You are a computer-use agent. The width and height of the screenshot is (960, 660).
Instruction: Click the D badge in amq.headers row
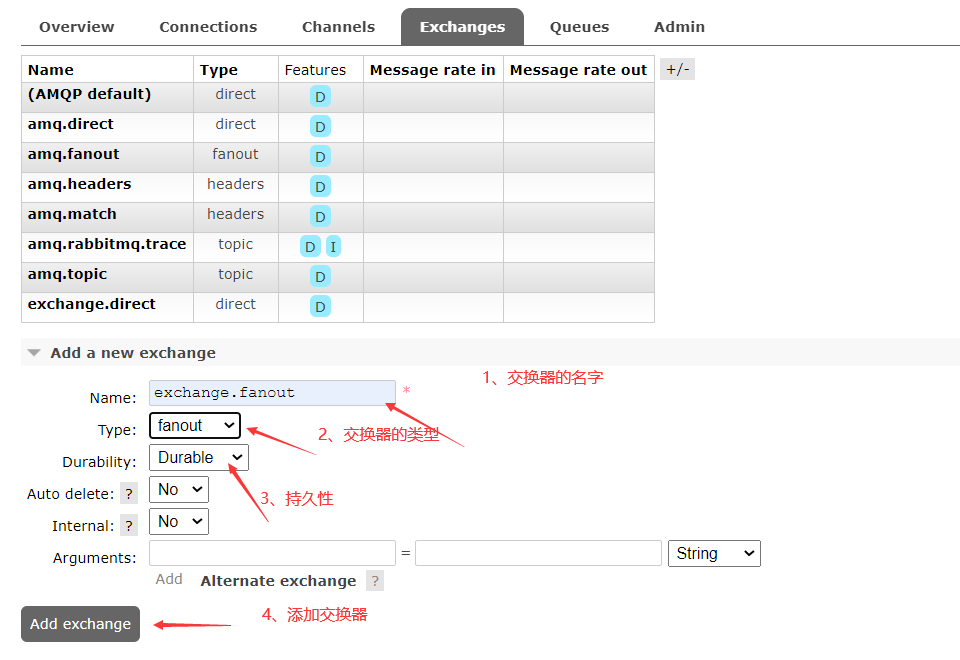pyautogui.click(x=320, y=187)
